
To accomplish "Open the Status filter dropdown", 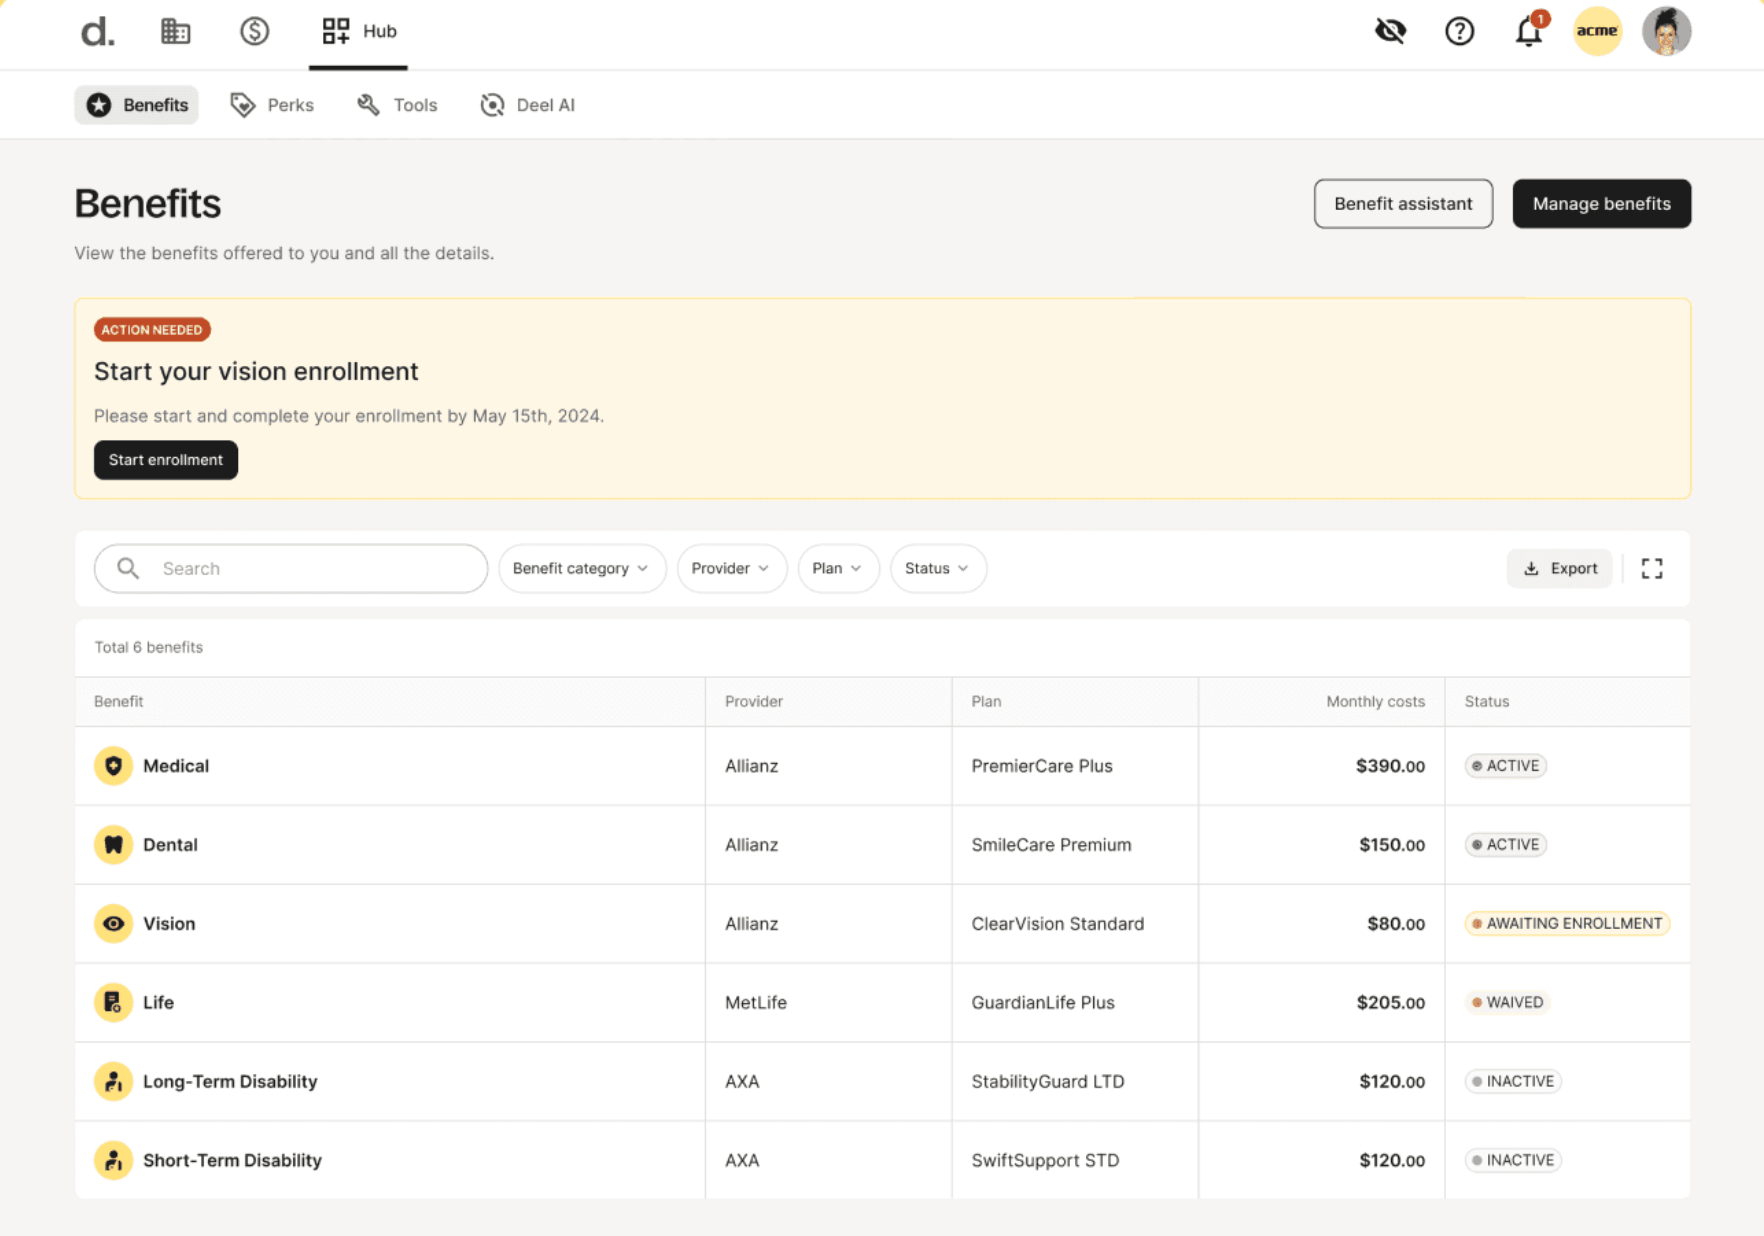I will (937, 568).
